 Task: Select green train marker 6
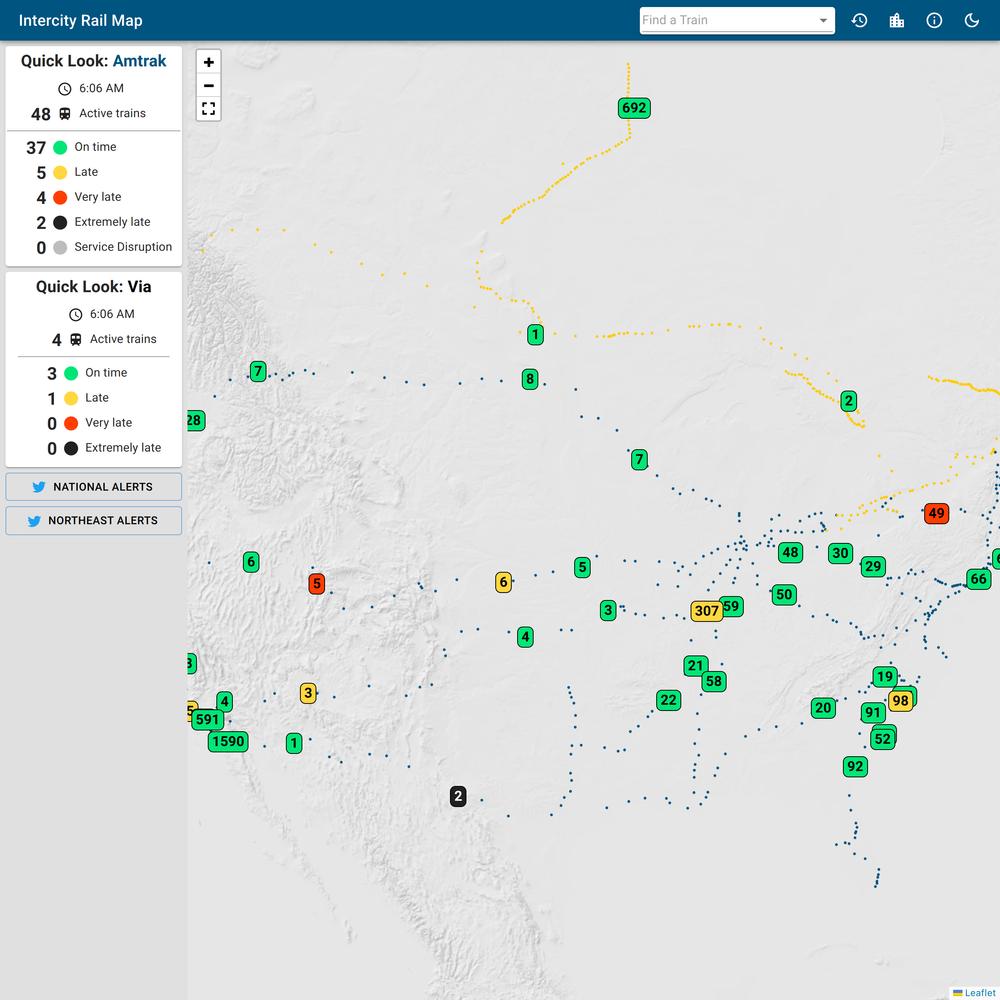coord(251,562)
